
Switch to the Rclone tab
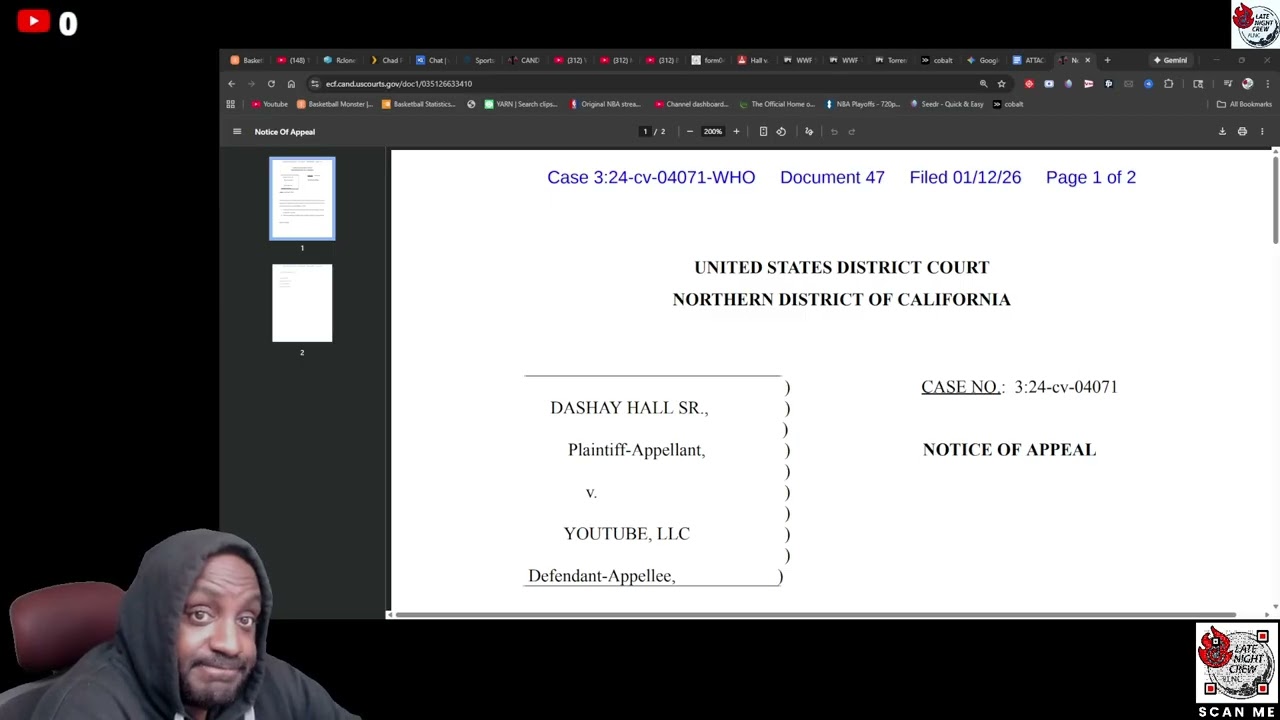coord(339,60)
